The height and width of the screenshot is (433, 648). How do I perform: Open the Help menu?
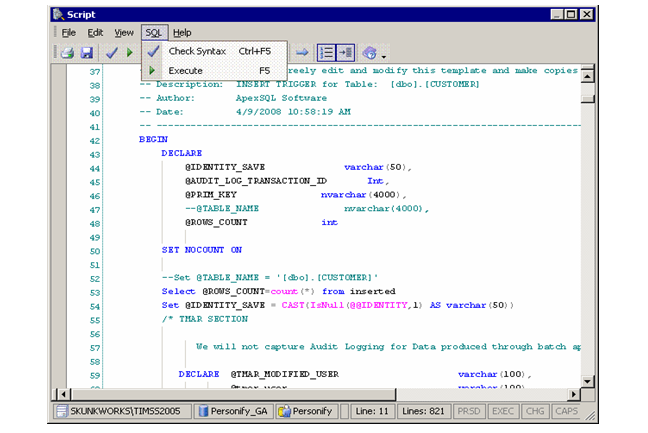(x=182, y=33)
